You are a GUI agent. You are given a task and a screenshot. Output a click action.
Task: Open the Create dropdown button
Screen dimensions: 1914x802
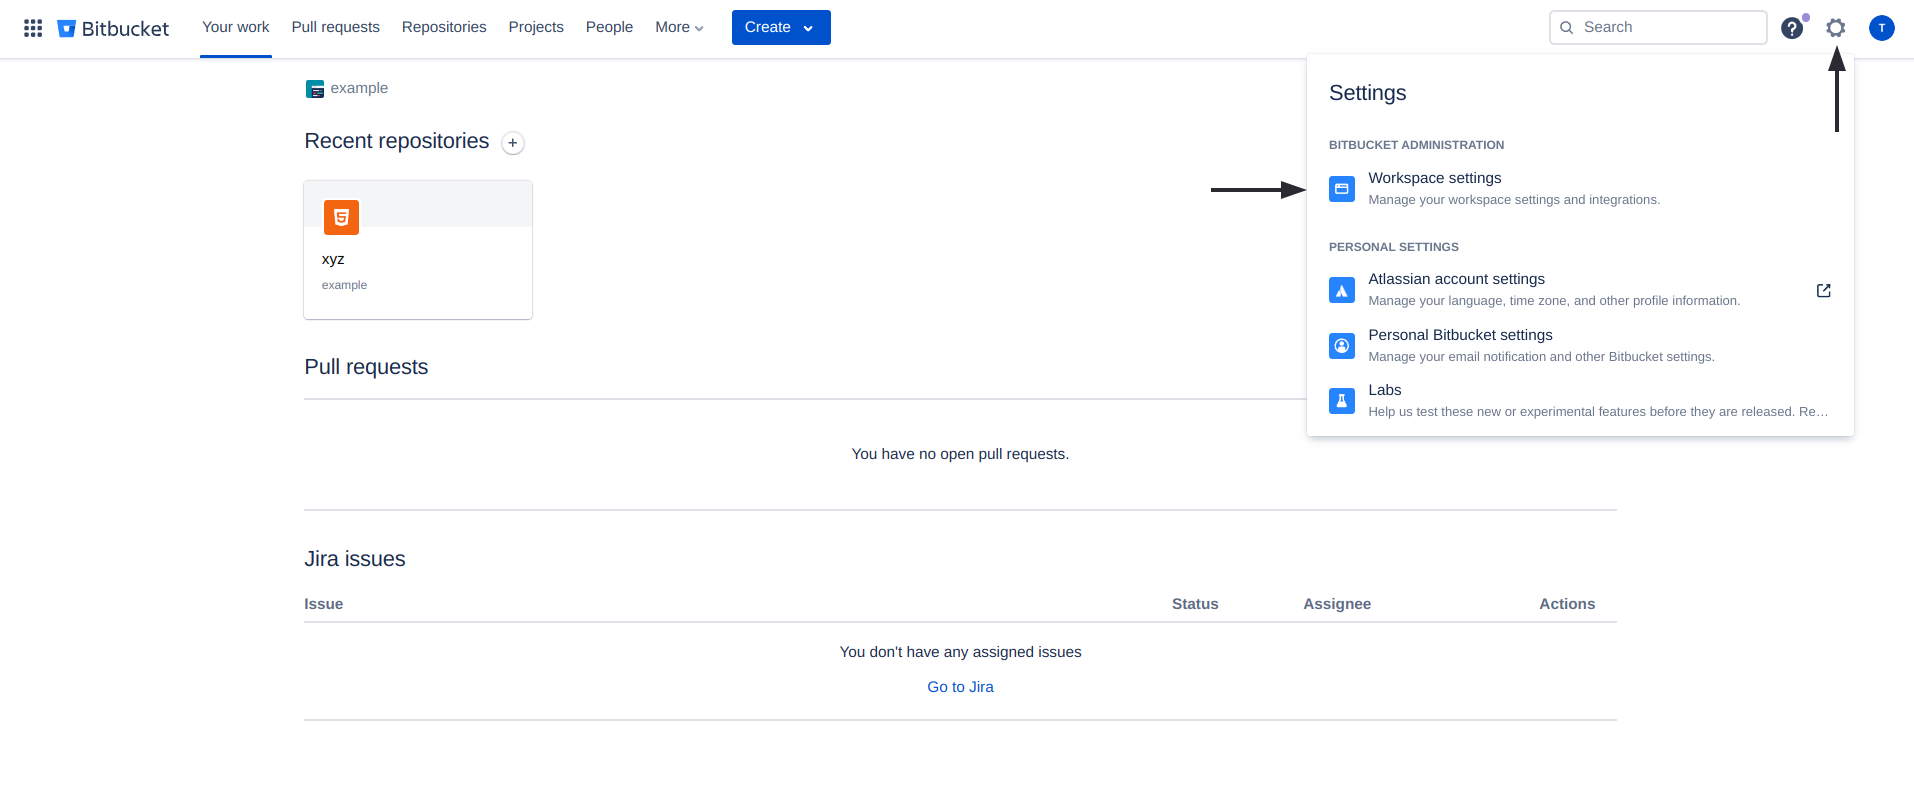[x=781, y=27]
